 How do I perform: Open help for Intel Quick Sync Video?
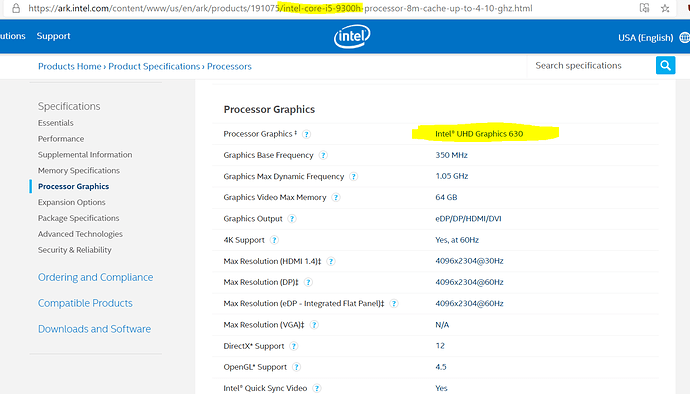click(316, 388)
